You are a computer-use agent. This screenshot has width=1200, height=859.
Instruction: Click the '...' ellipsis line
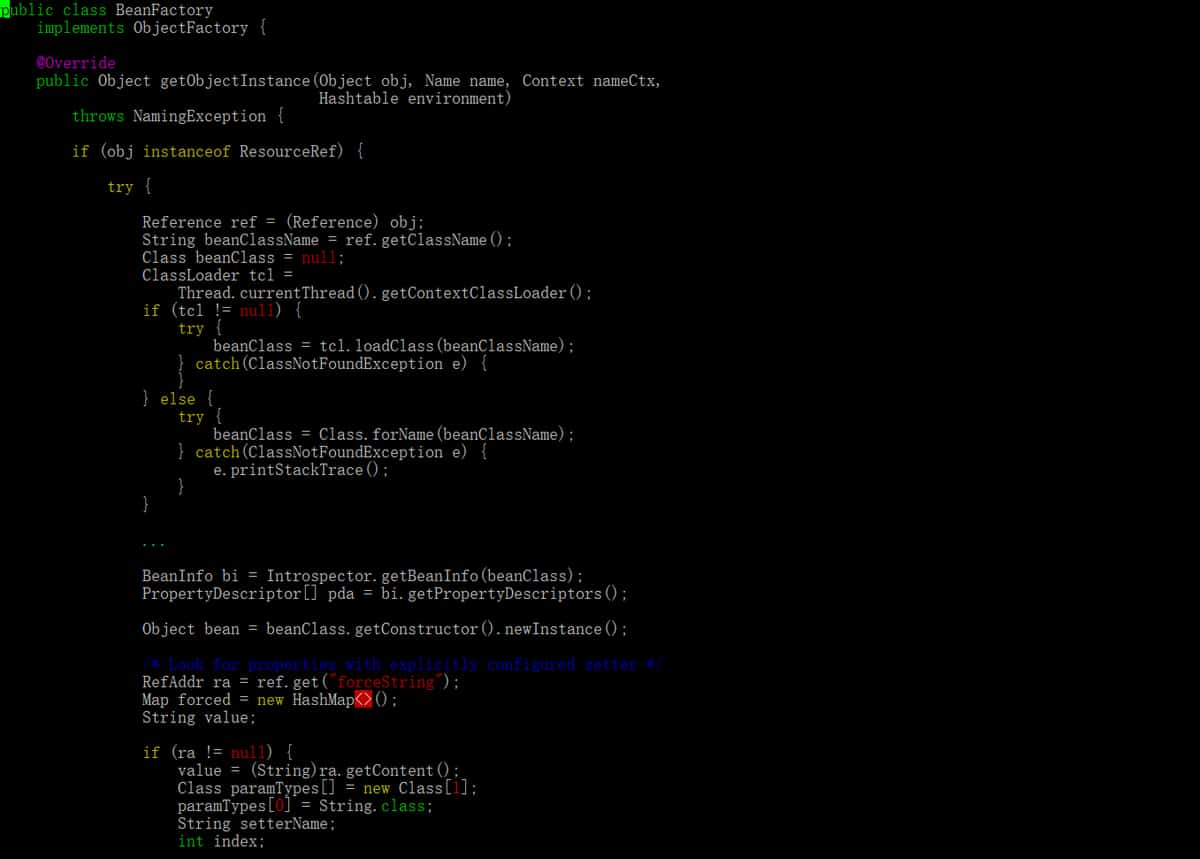point(154,545)
